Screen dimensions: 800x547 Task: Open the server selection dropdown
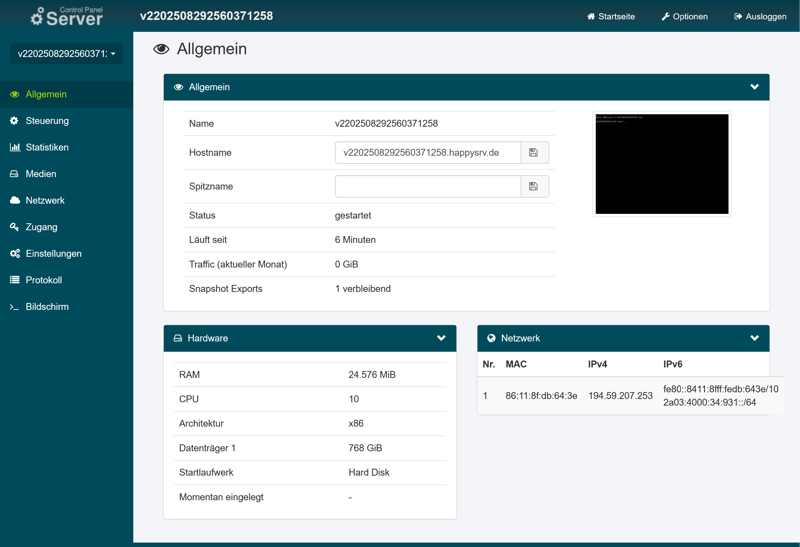(x=66, y=54)
